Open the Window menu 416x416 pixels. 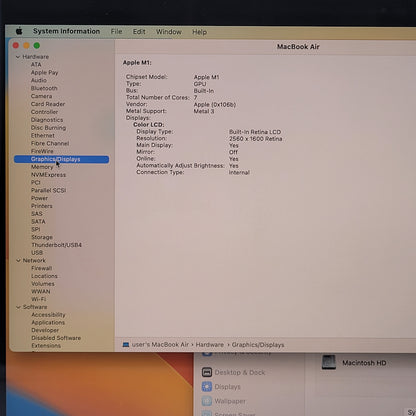[x=169, y=32]
